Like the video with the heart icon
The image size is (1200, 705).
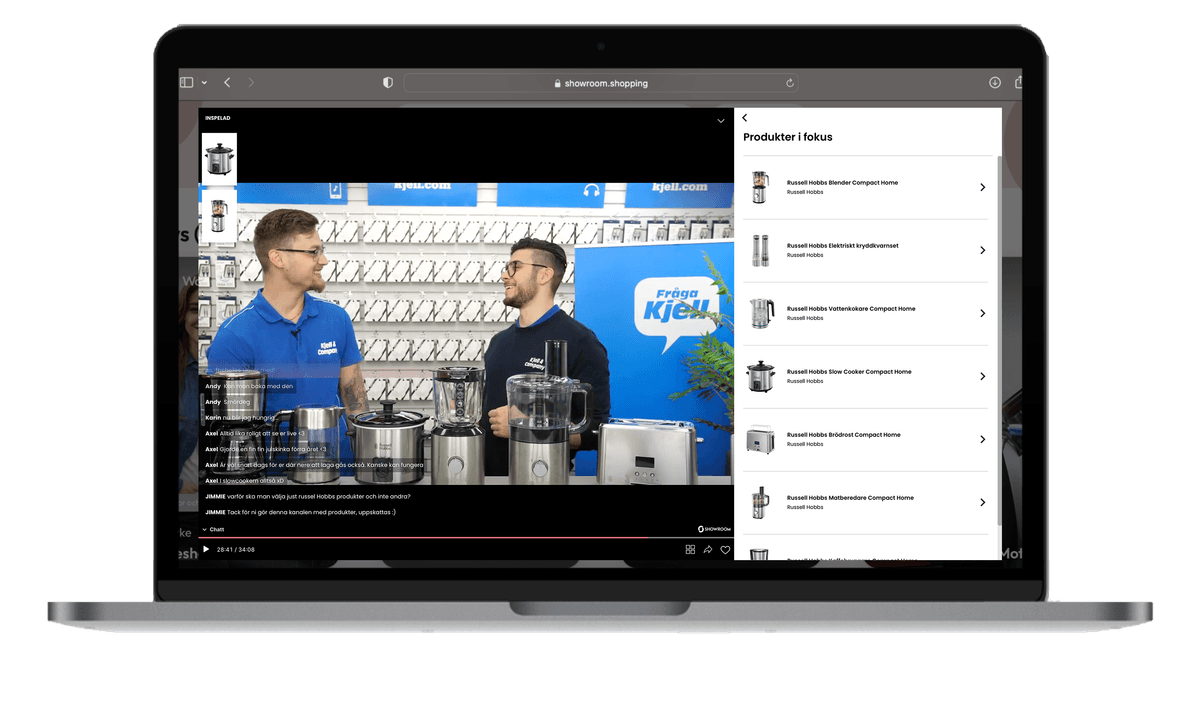725,549
